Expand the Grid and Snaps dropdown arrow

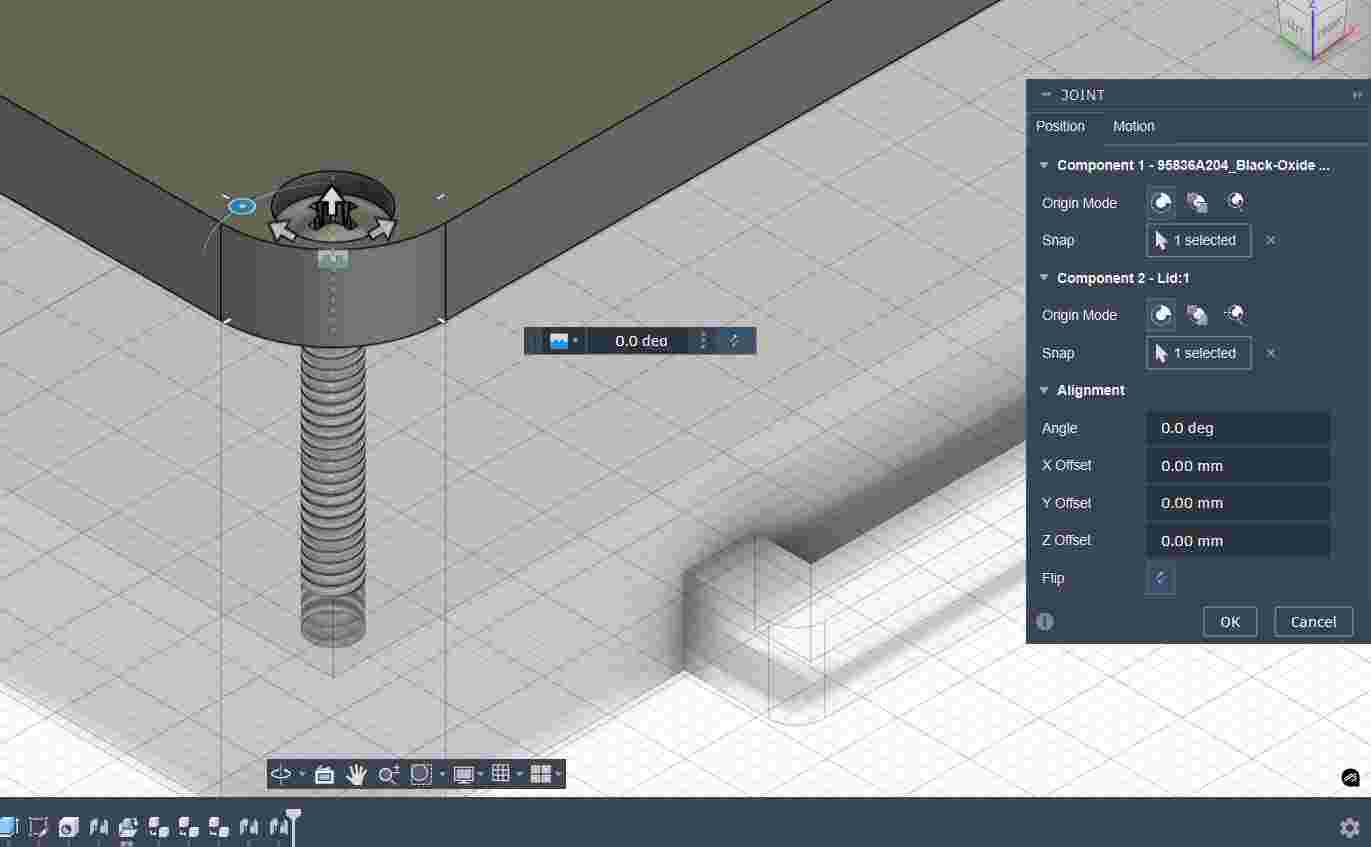(520, 775)
